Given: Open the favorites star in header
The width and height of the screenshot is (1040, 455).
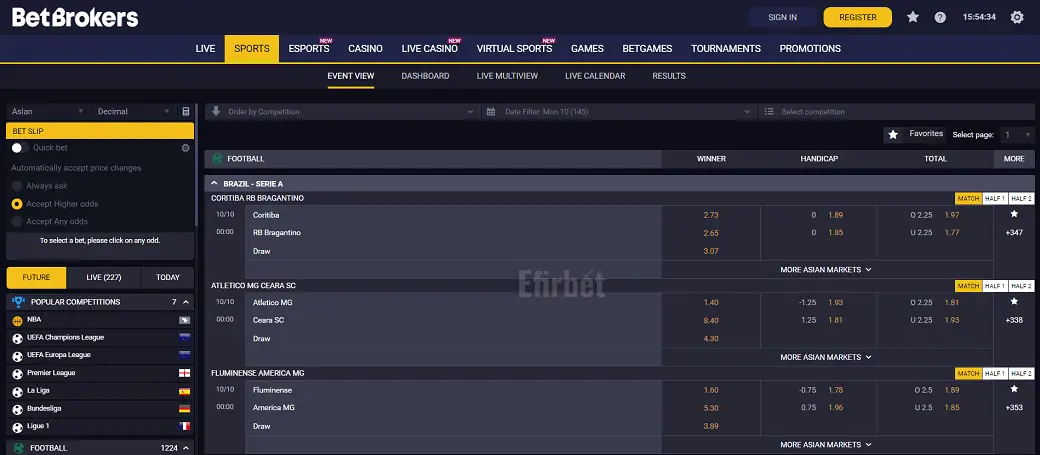Looking at the screenshot, I should click(x=913, y=17).
